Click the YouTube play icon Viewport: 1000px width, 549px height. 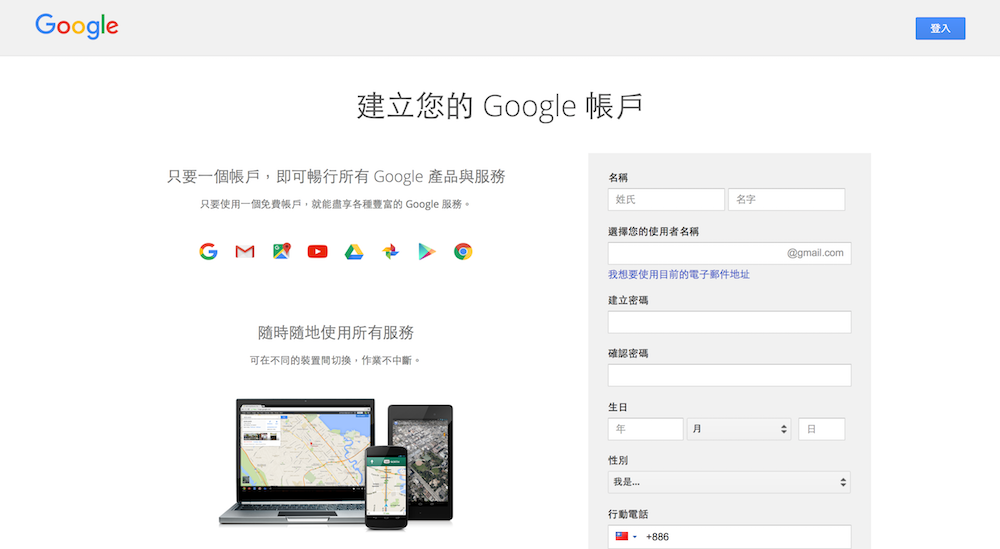318,251
